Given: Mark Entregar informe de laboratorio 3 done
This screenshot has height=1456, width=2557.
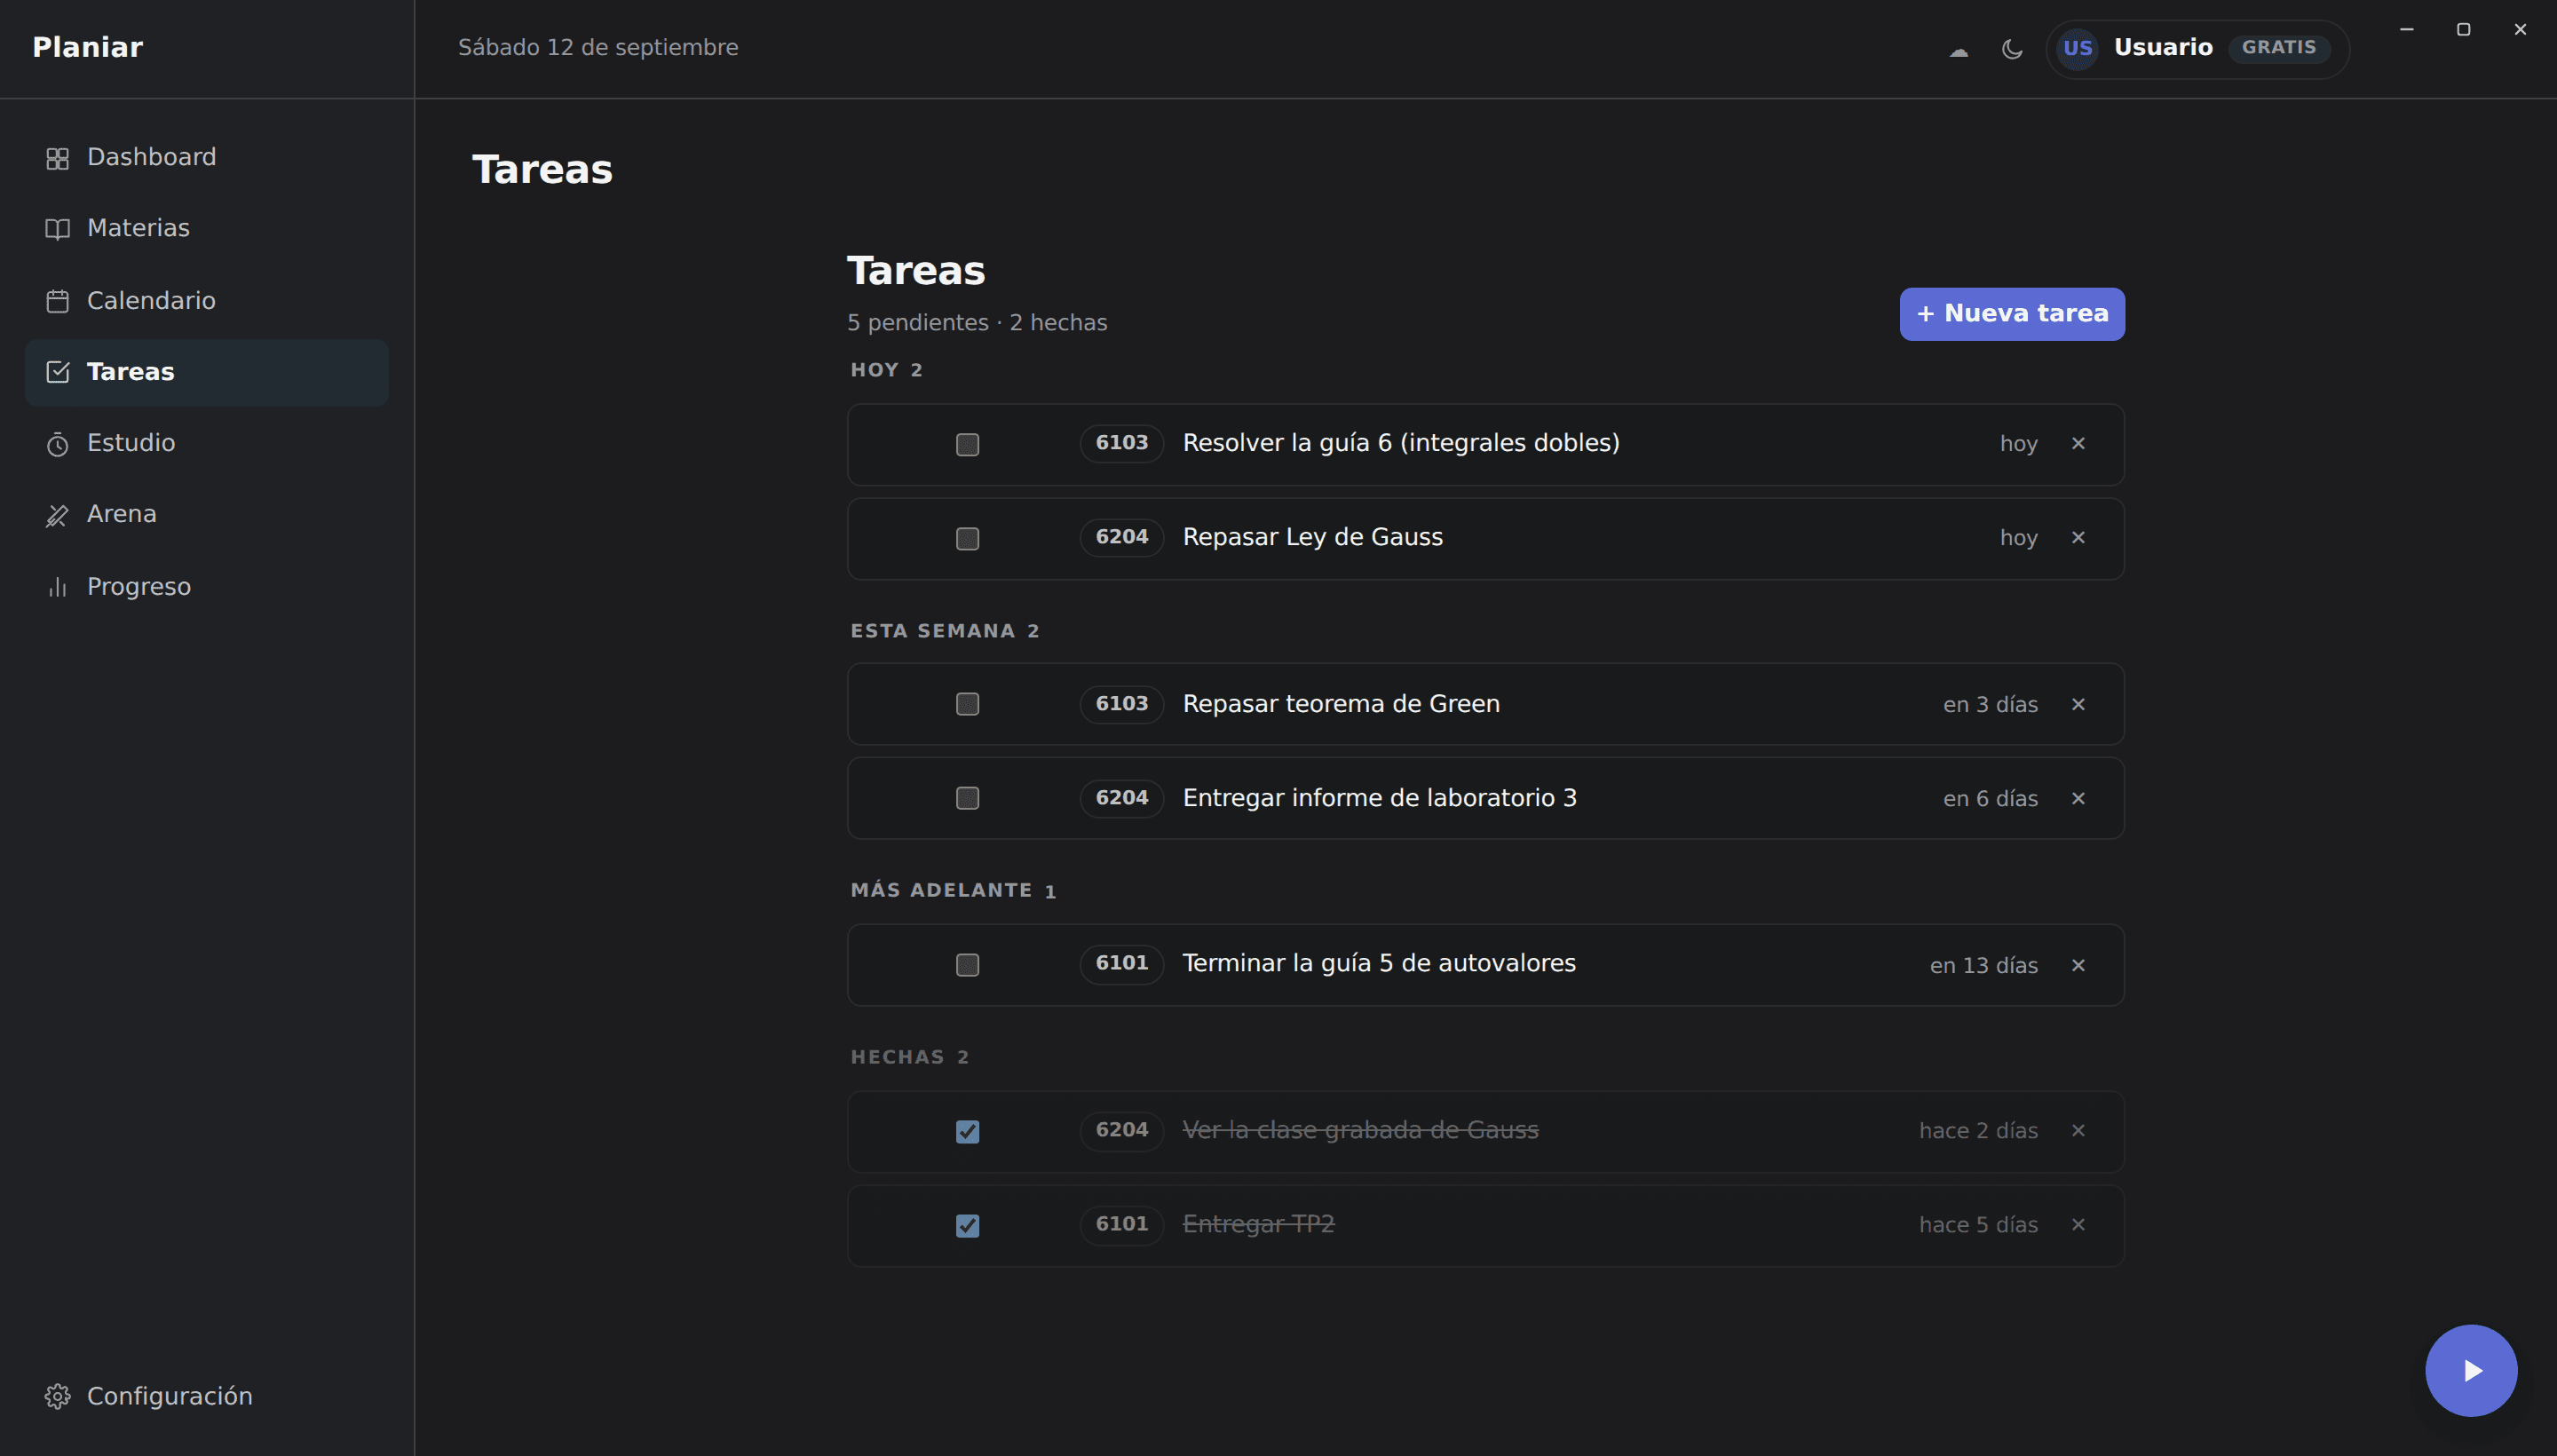Looking at the screenshot, I should [967, 798].
